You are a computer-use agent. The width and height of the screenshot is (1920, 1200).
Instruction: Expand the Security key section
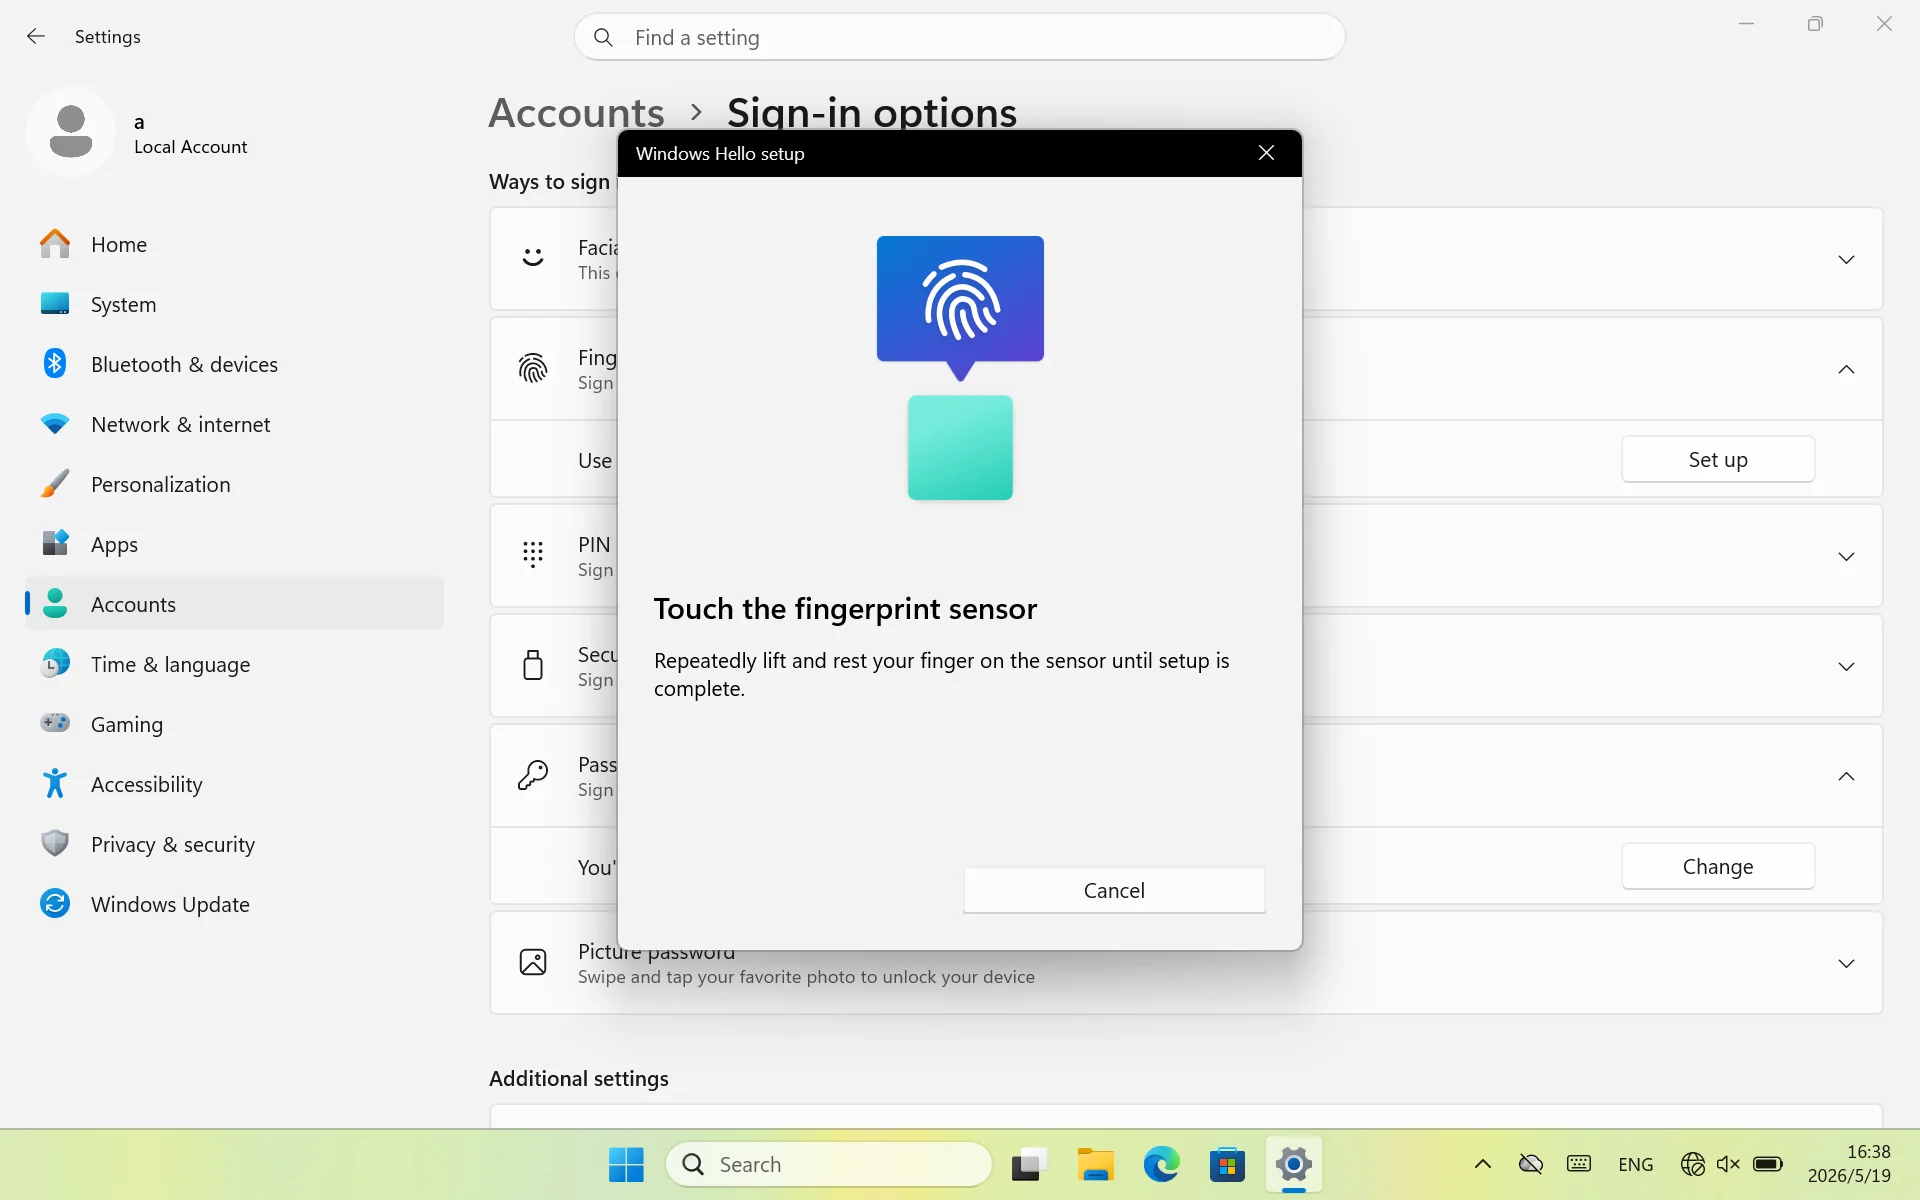[1846, 667]
